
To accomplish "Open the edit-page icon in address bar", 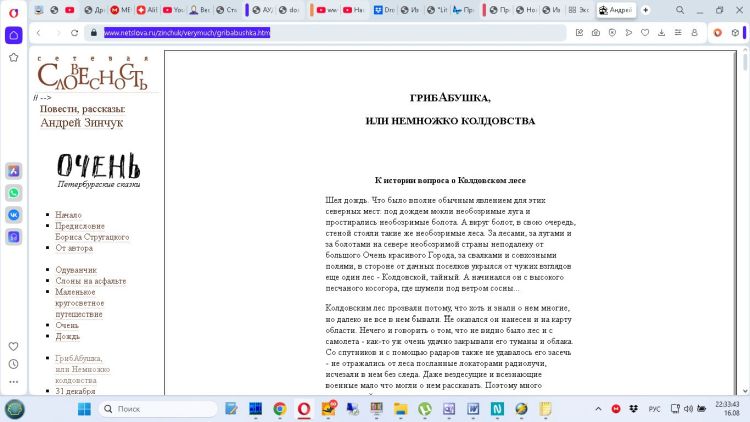I will (579, 33).
